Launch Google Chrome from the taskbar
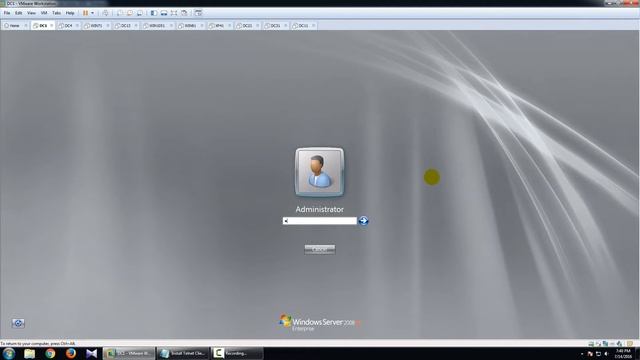This screenshot has height=360, width=640. [x=50, y=353]
